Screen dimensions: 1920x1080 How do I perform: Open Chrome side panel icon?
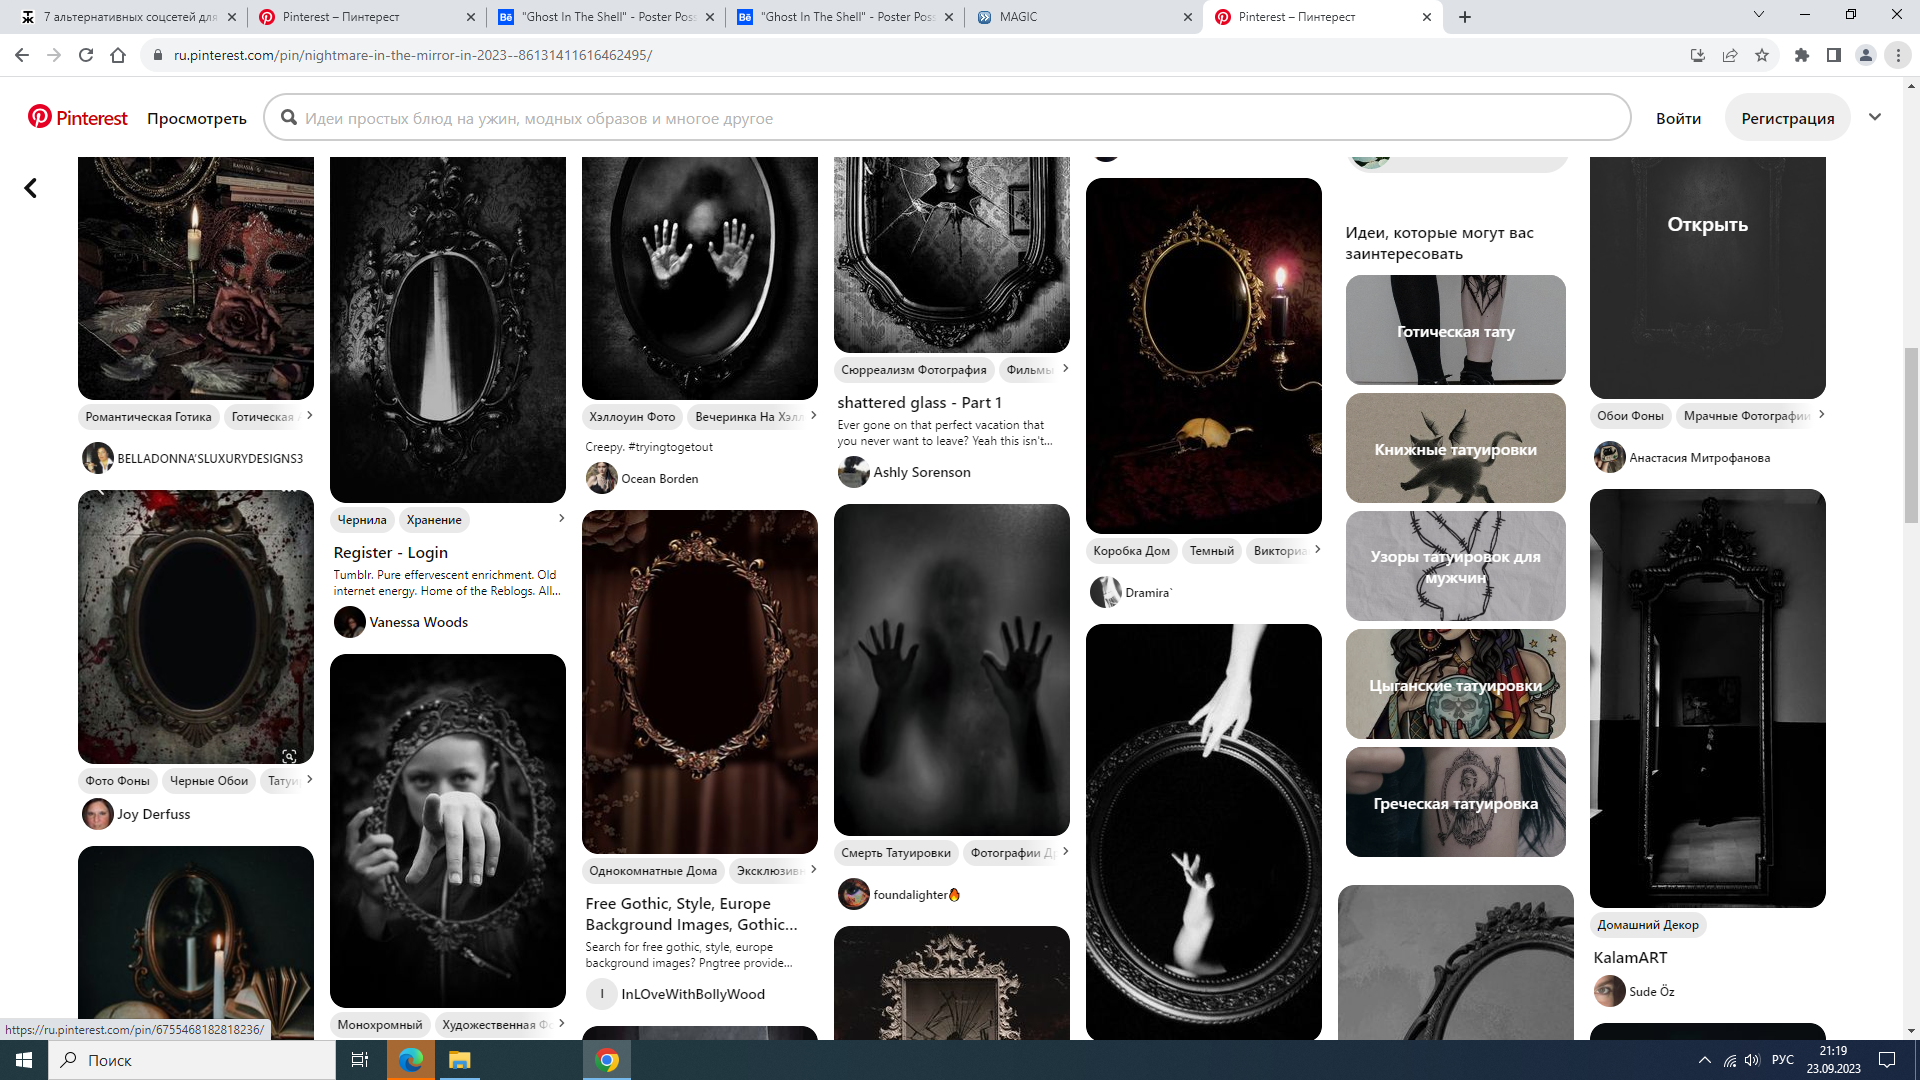pos(1834,55)
